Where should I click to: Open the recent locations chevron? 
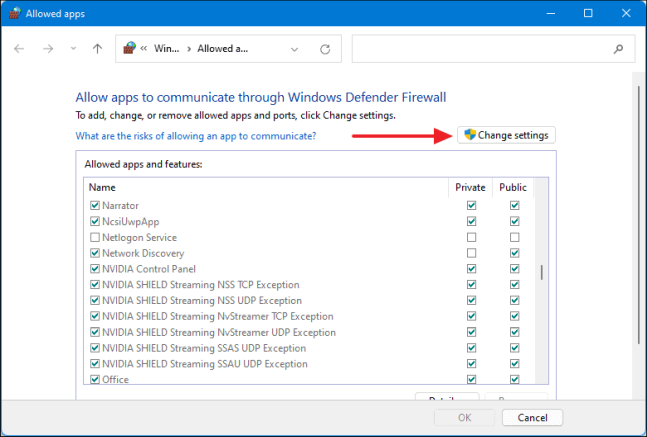(73, 48)
